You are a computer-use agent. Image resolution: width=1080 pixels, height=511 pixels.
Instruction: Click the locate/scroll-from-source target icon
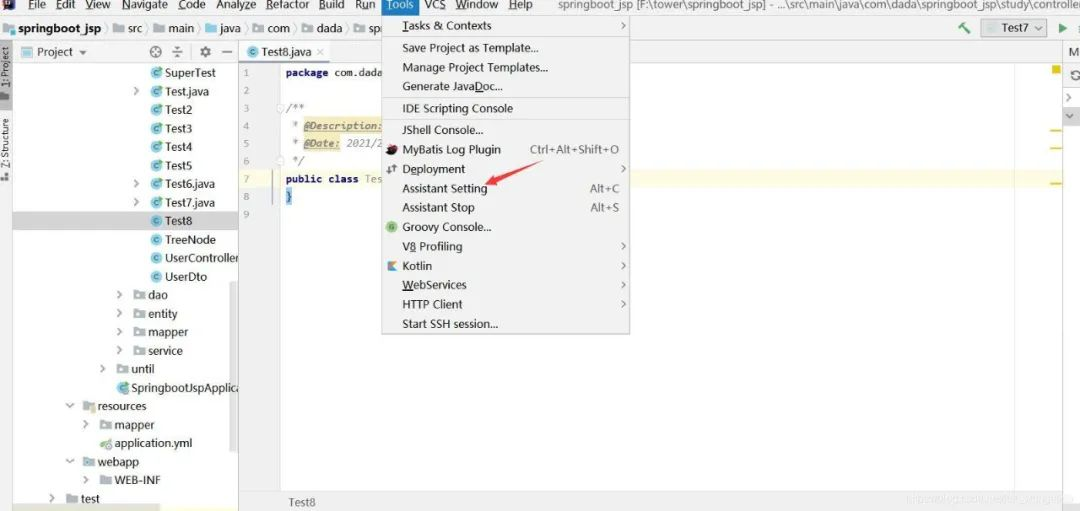pyautogui.click(x=156, y=52)
